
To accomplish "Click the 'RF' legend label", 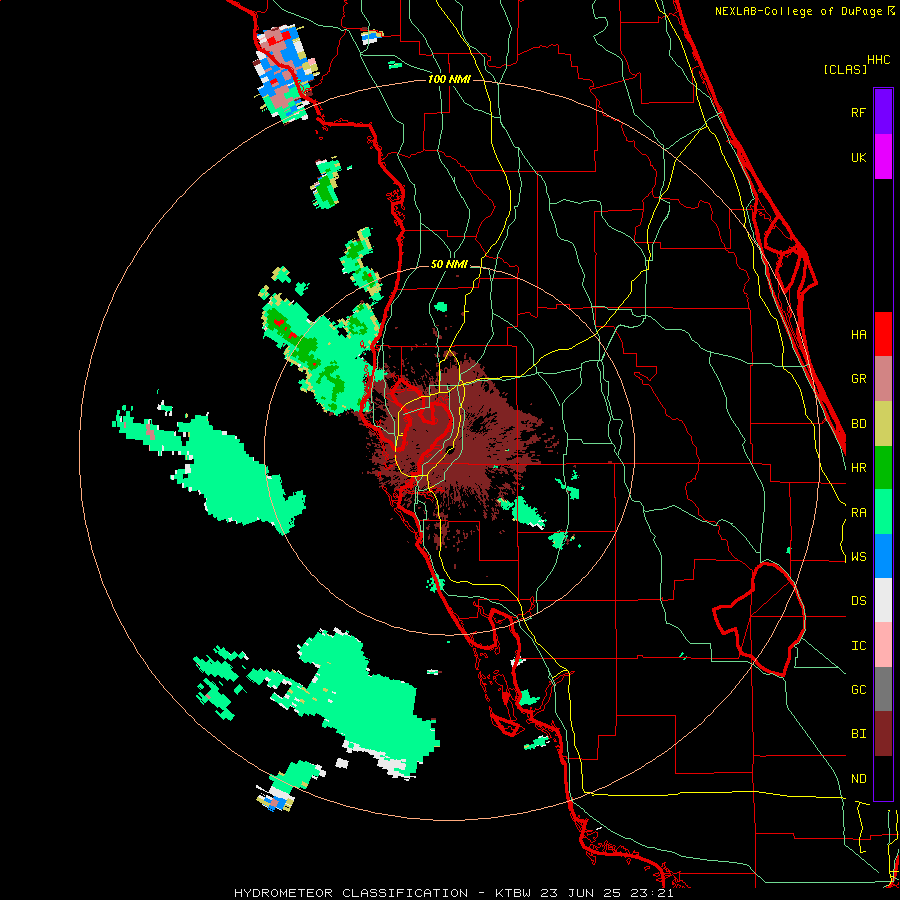I will [858, 112].
